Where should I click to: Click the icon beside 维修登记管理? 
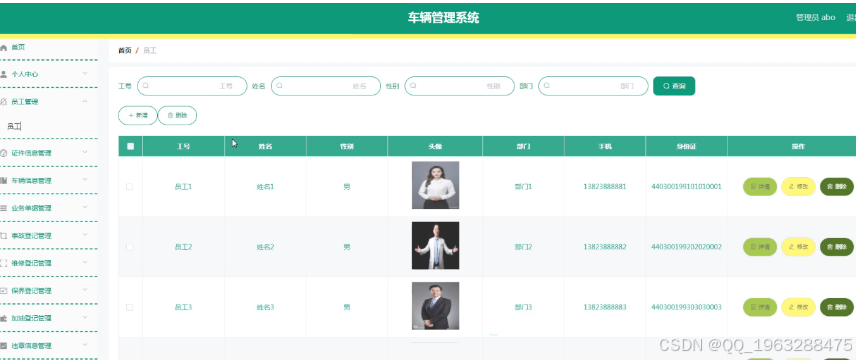click(x=3, y=263)
